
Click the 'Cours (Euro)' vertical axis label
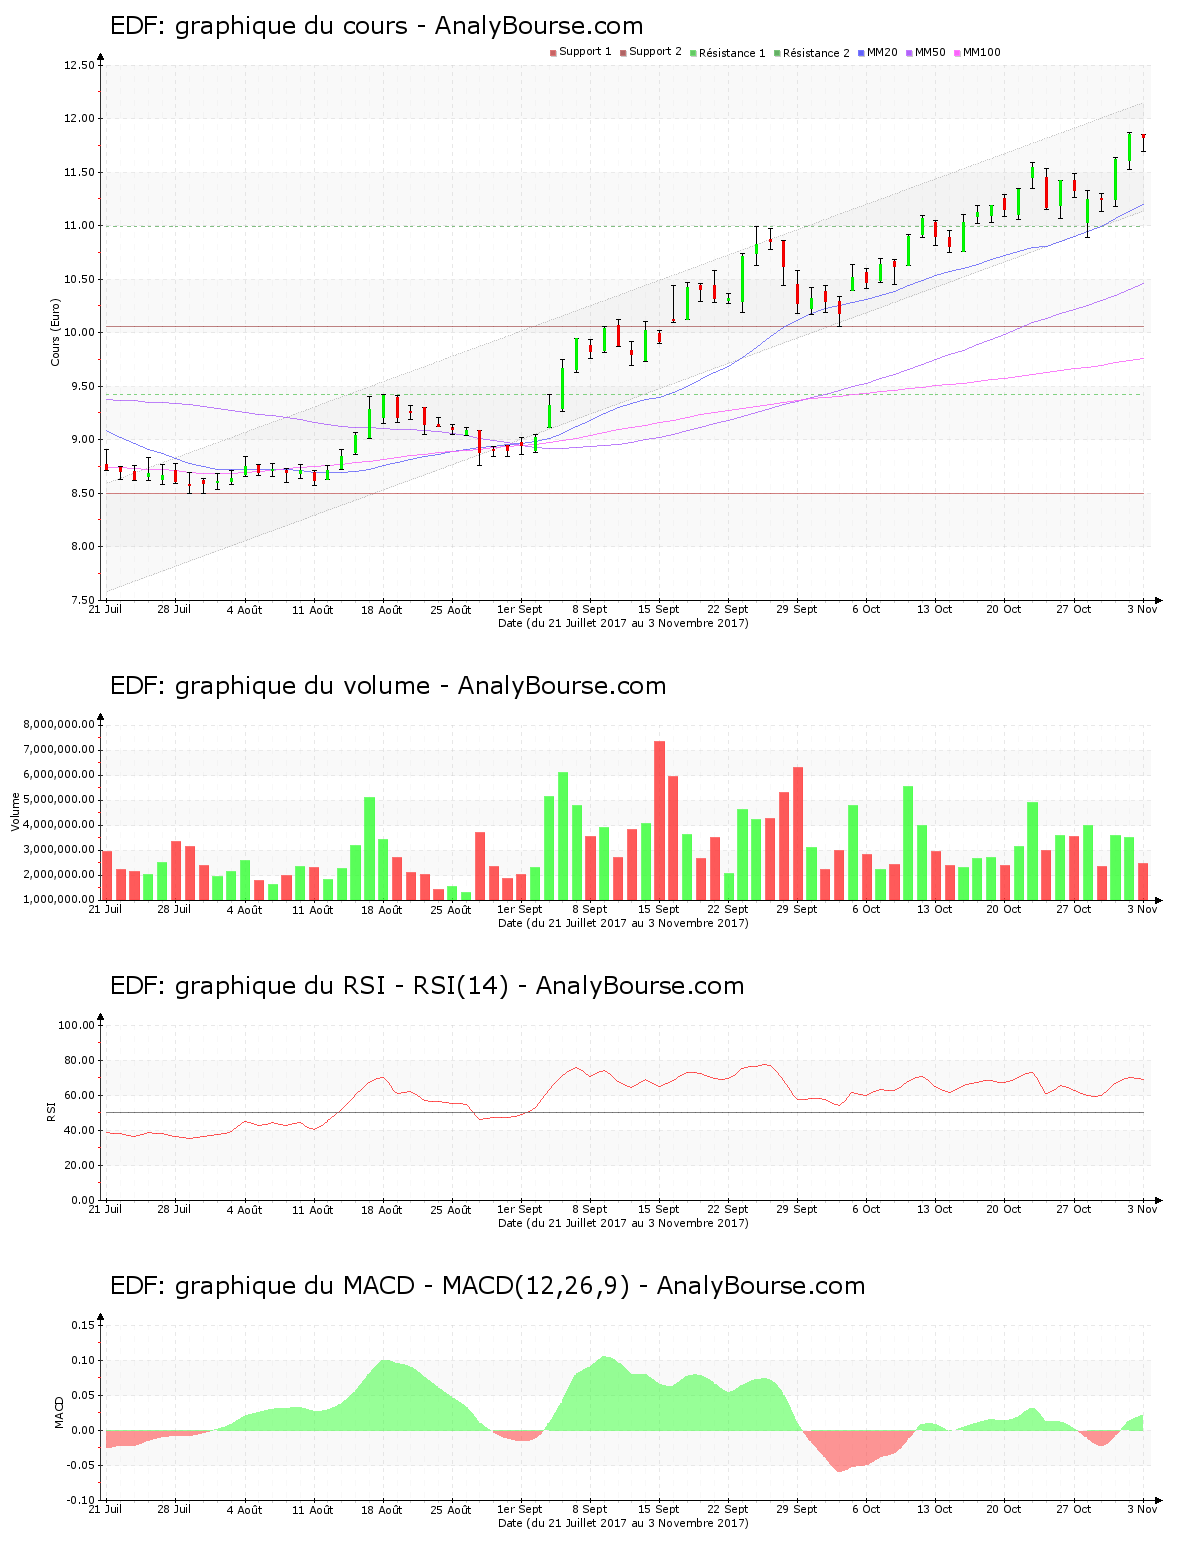(56, 332)
